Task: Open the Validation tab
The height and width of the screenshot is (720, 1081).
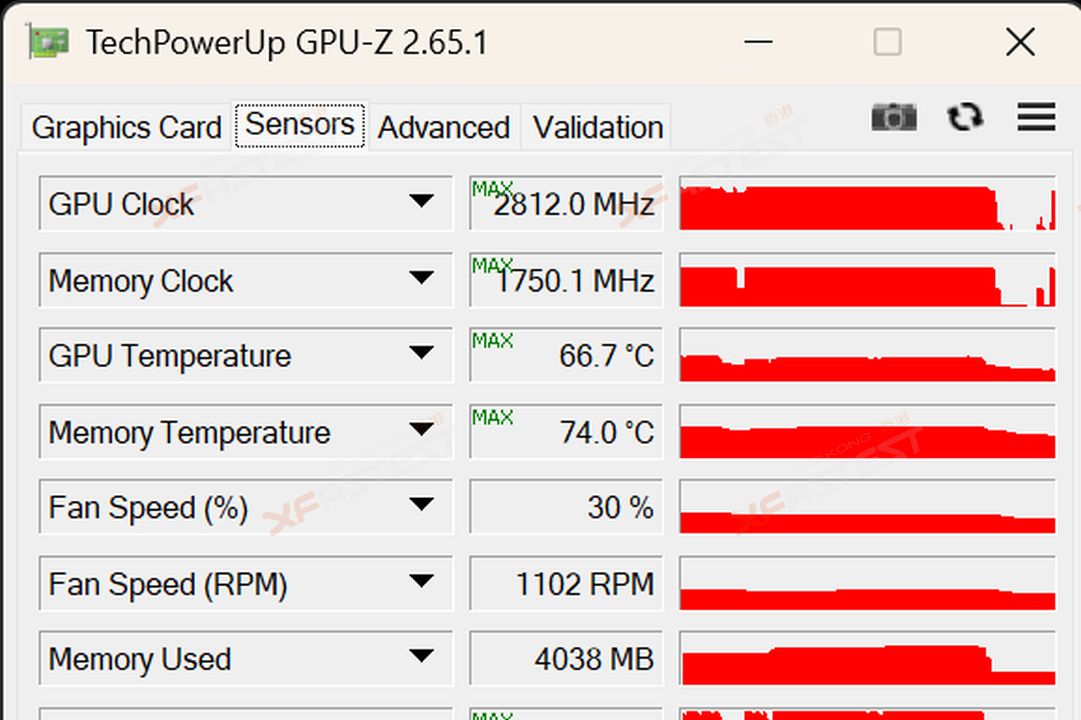Action: pos(598,127)
